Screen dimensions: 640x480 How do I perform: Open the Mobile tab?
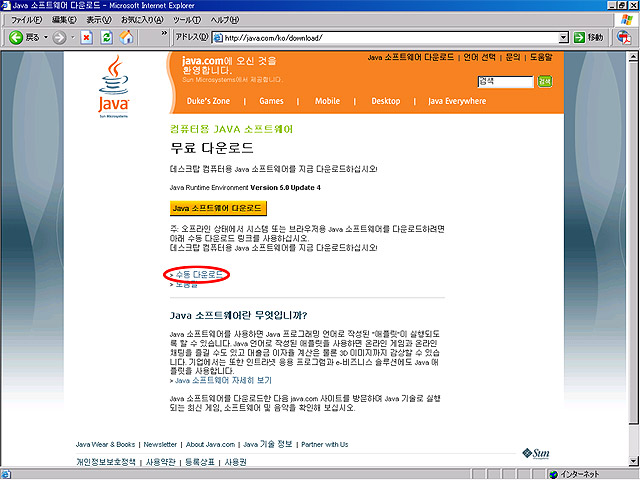point(327,101)
